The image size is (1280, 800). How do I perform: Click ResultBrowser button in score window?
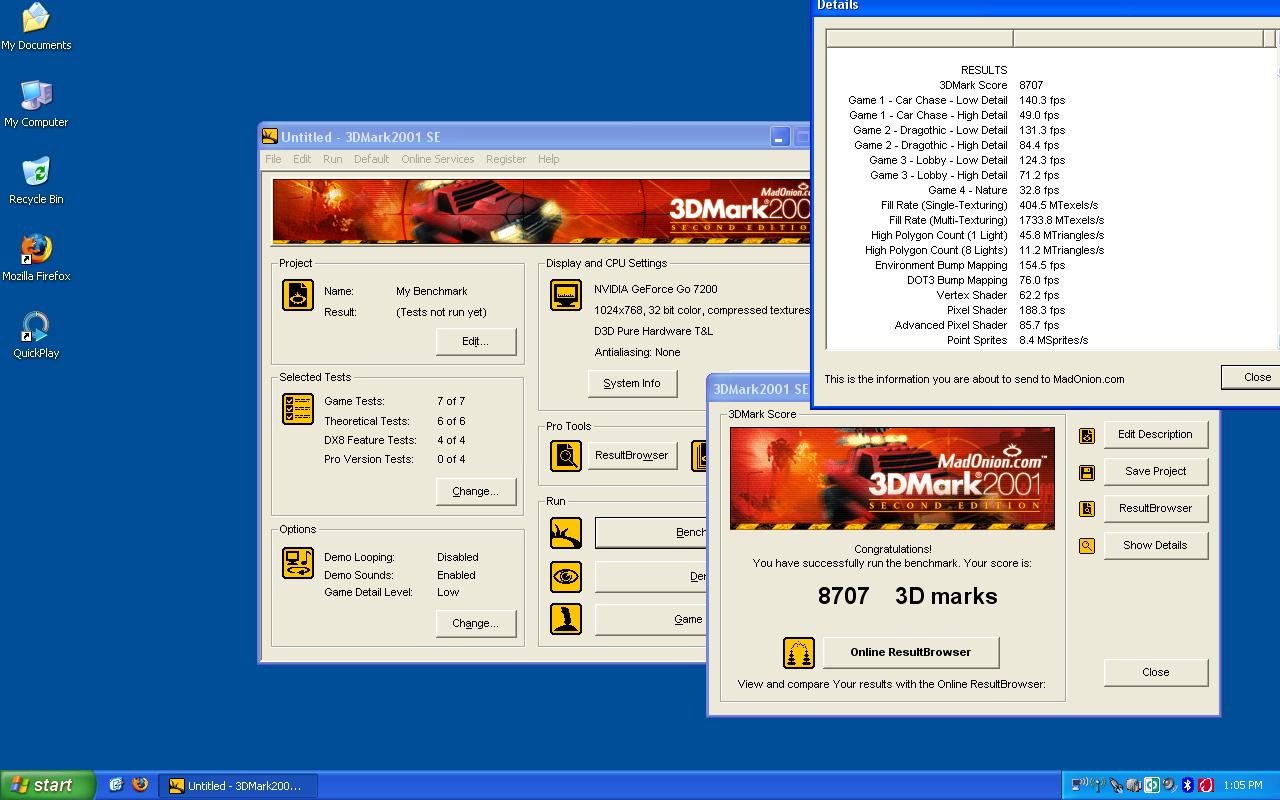pos(1156,509)
